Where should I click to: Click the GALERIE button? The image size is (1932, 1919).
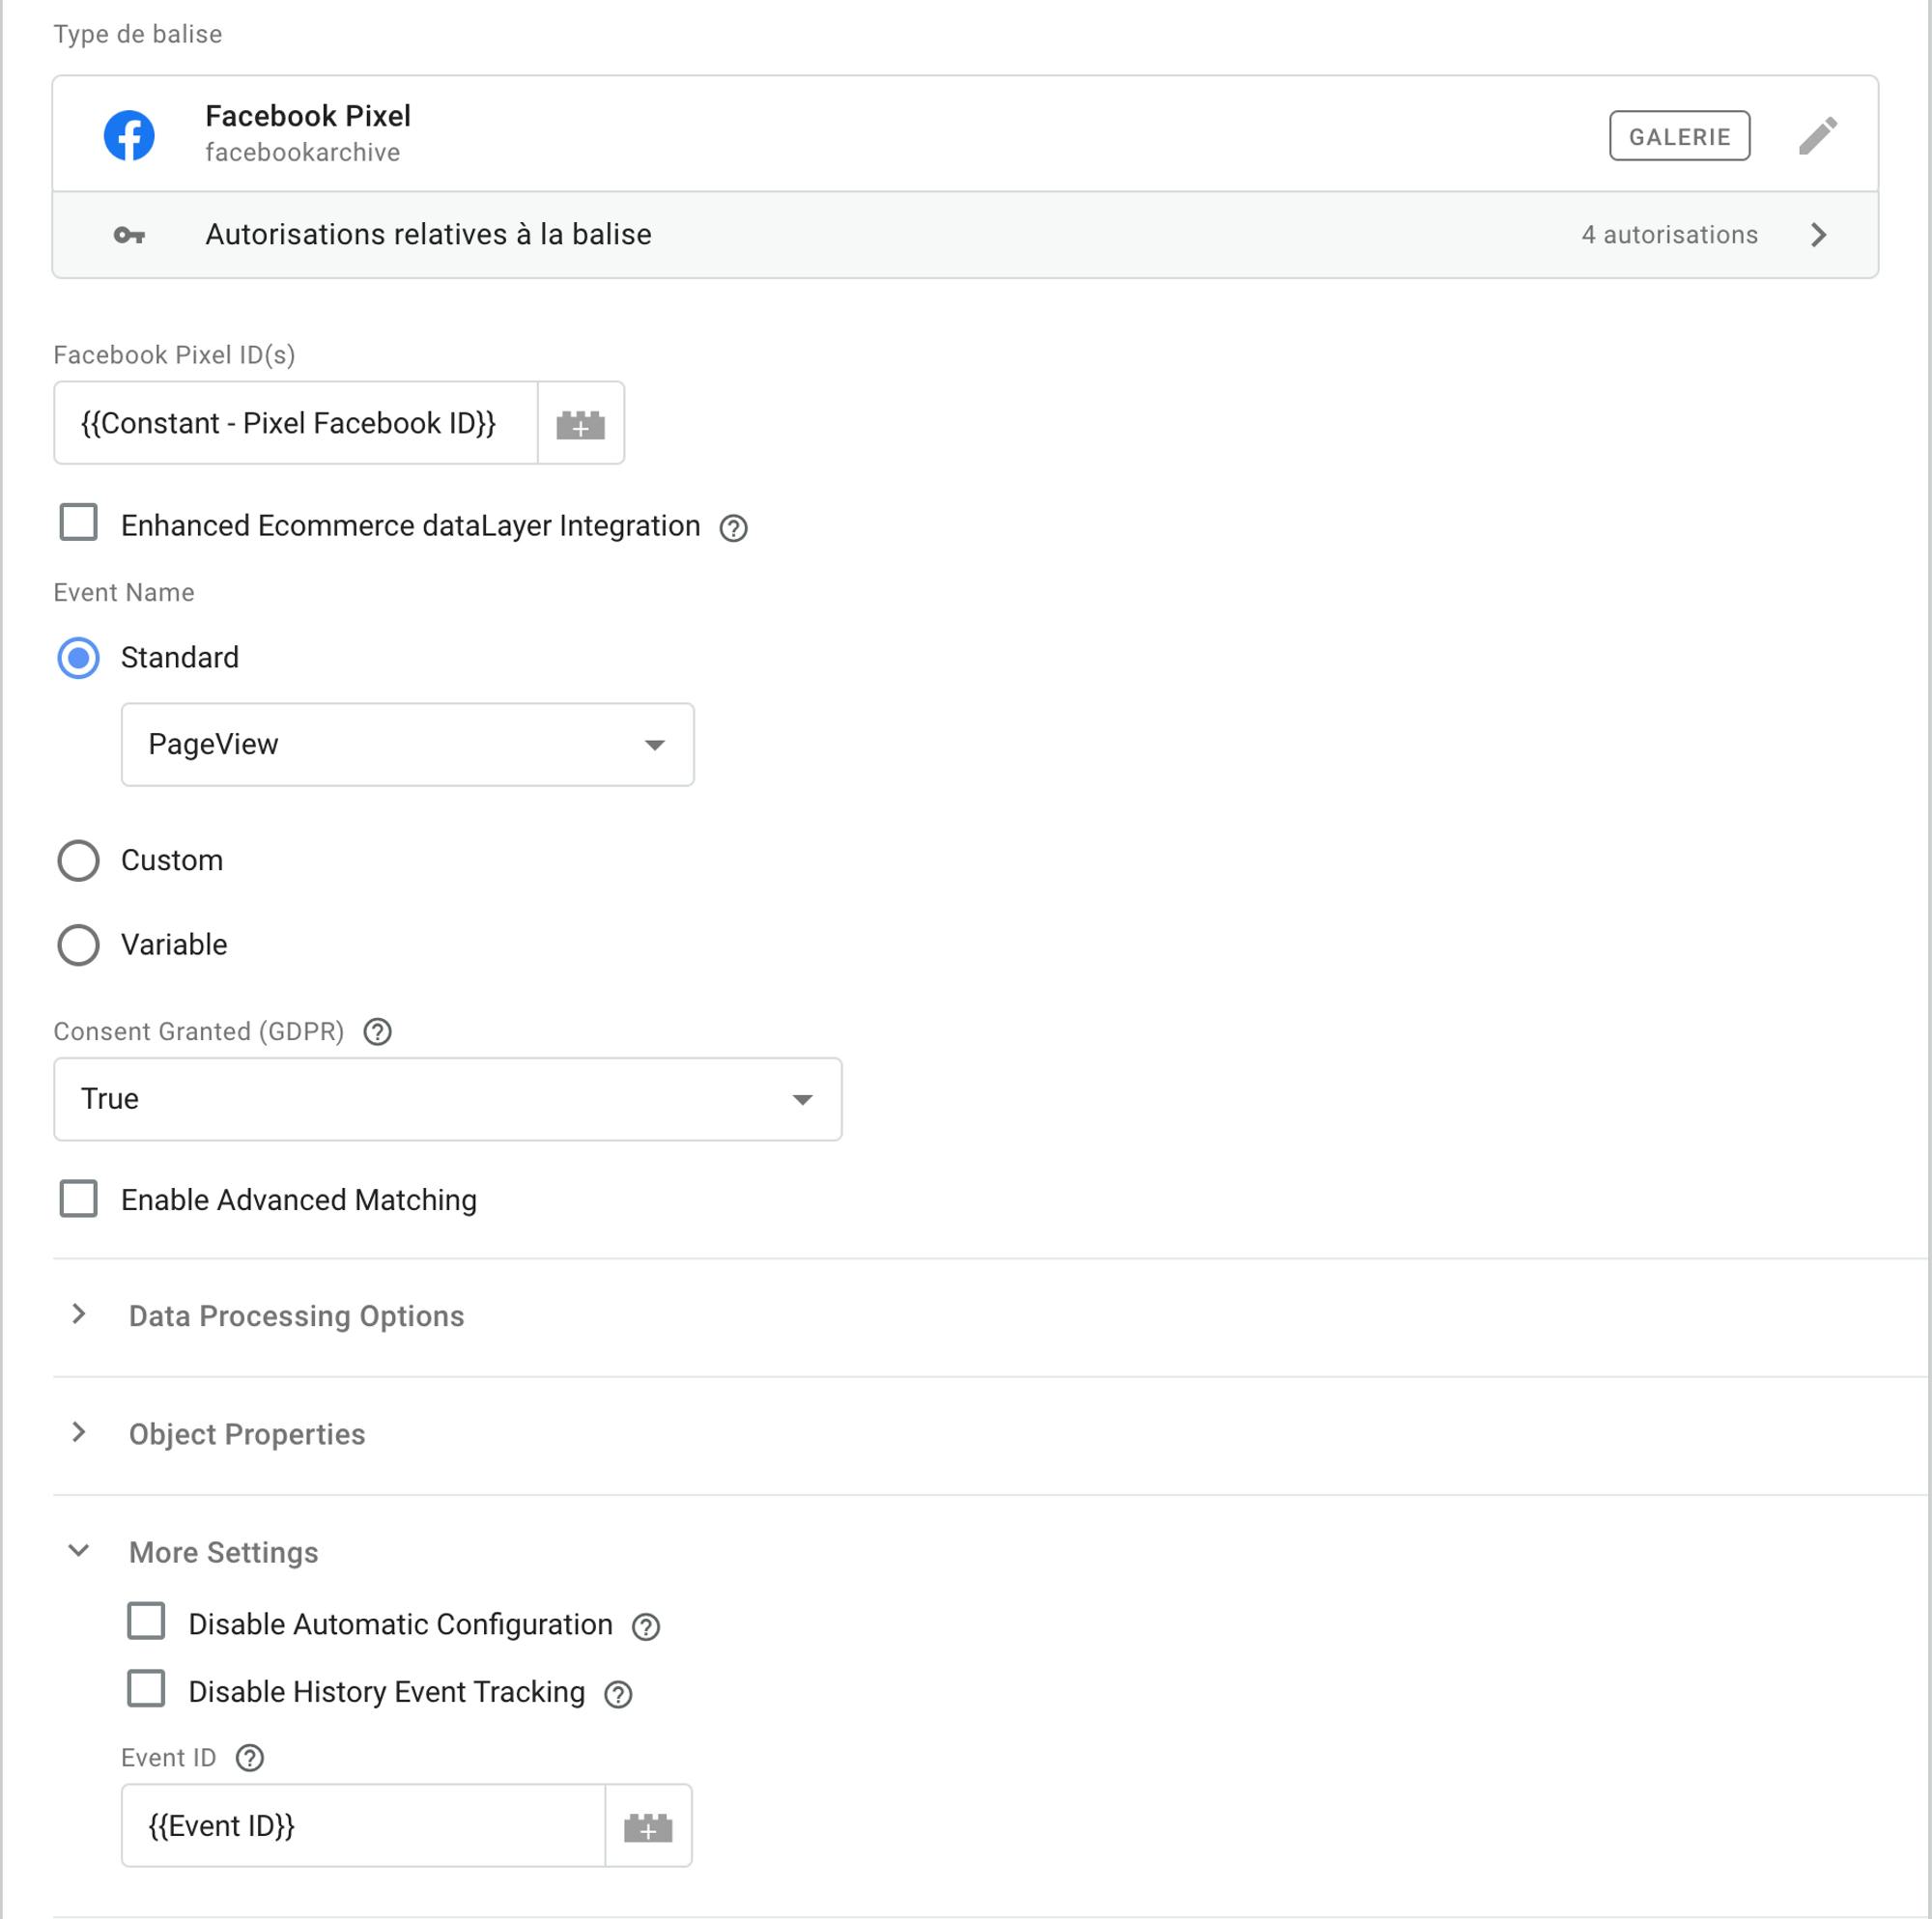[1679, 136]
